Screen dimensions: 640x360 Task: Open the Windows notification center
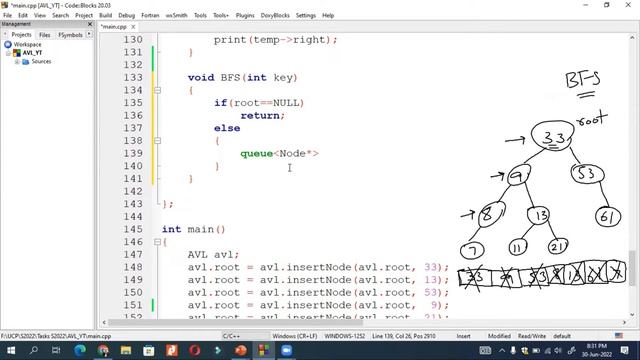(624, 350)
